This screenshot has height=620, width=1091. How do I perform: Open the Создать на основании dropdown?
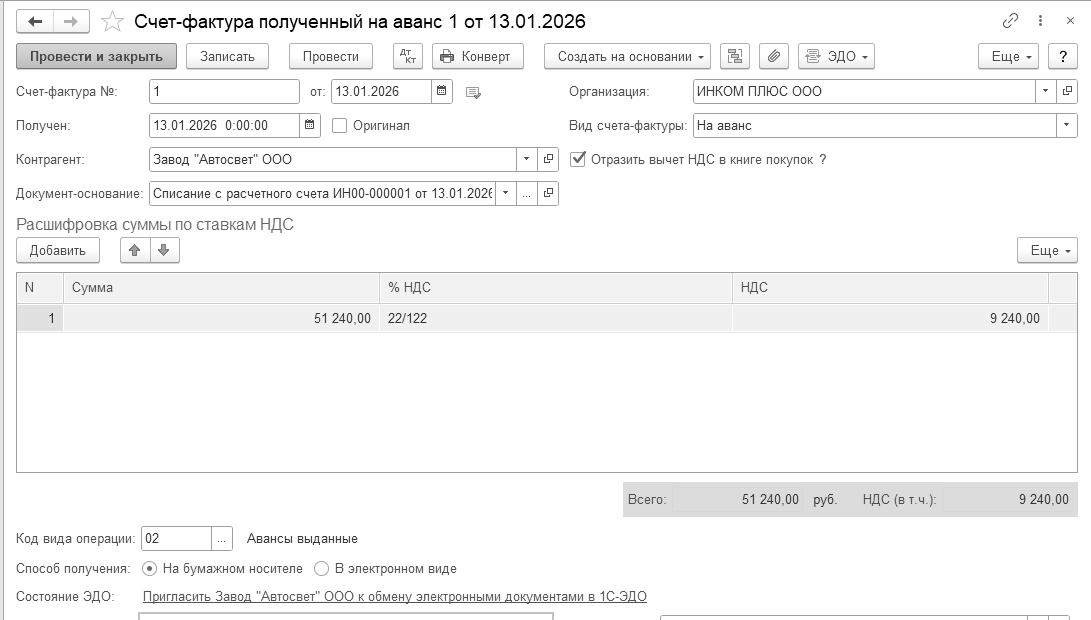point(627,56)
